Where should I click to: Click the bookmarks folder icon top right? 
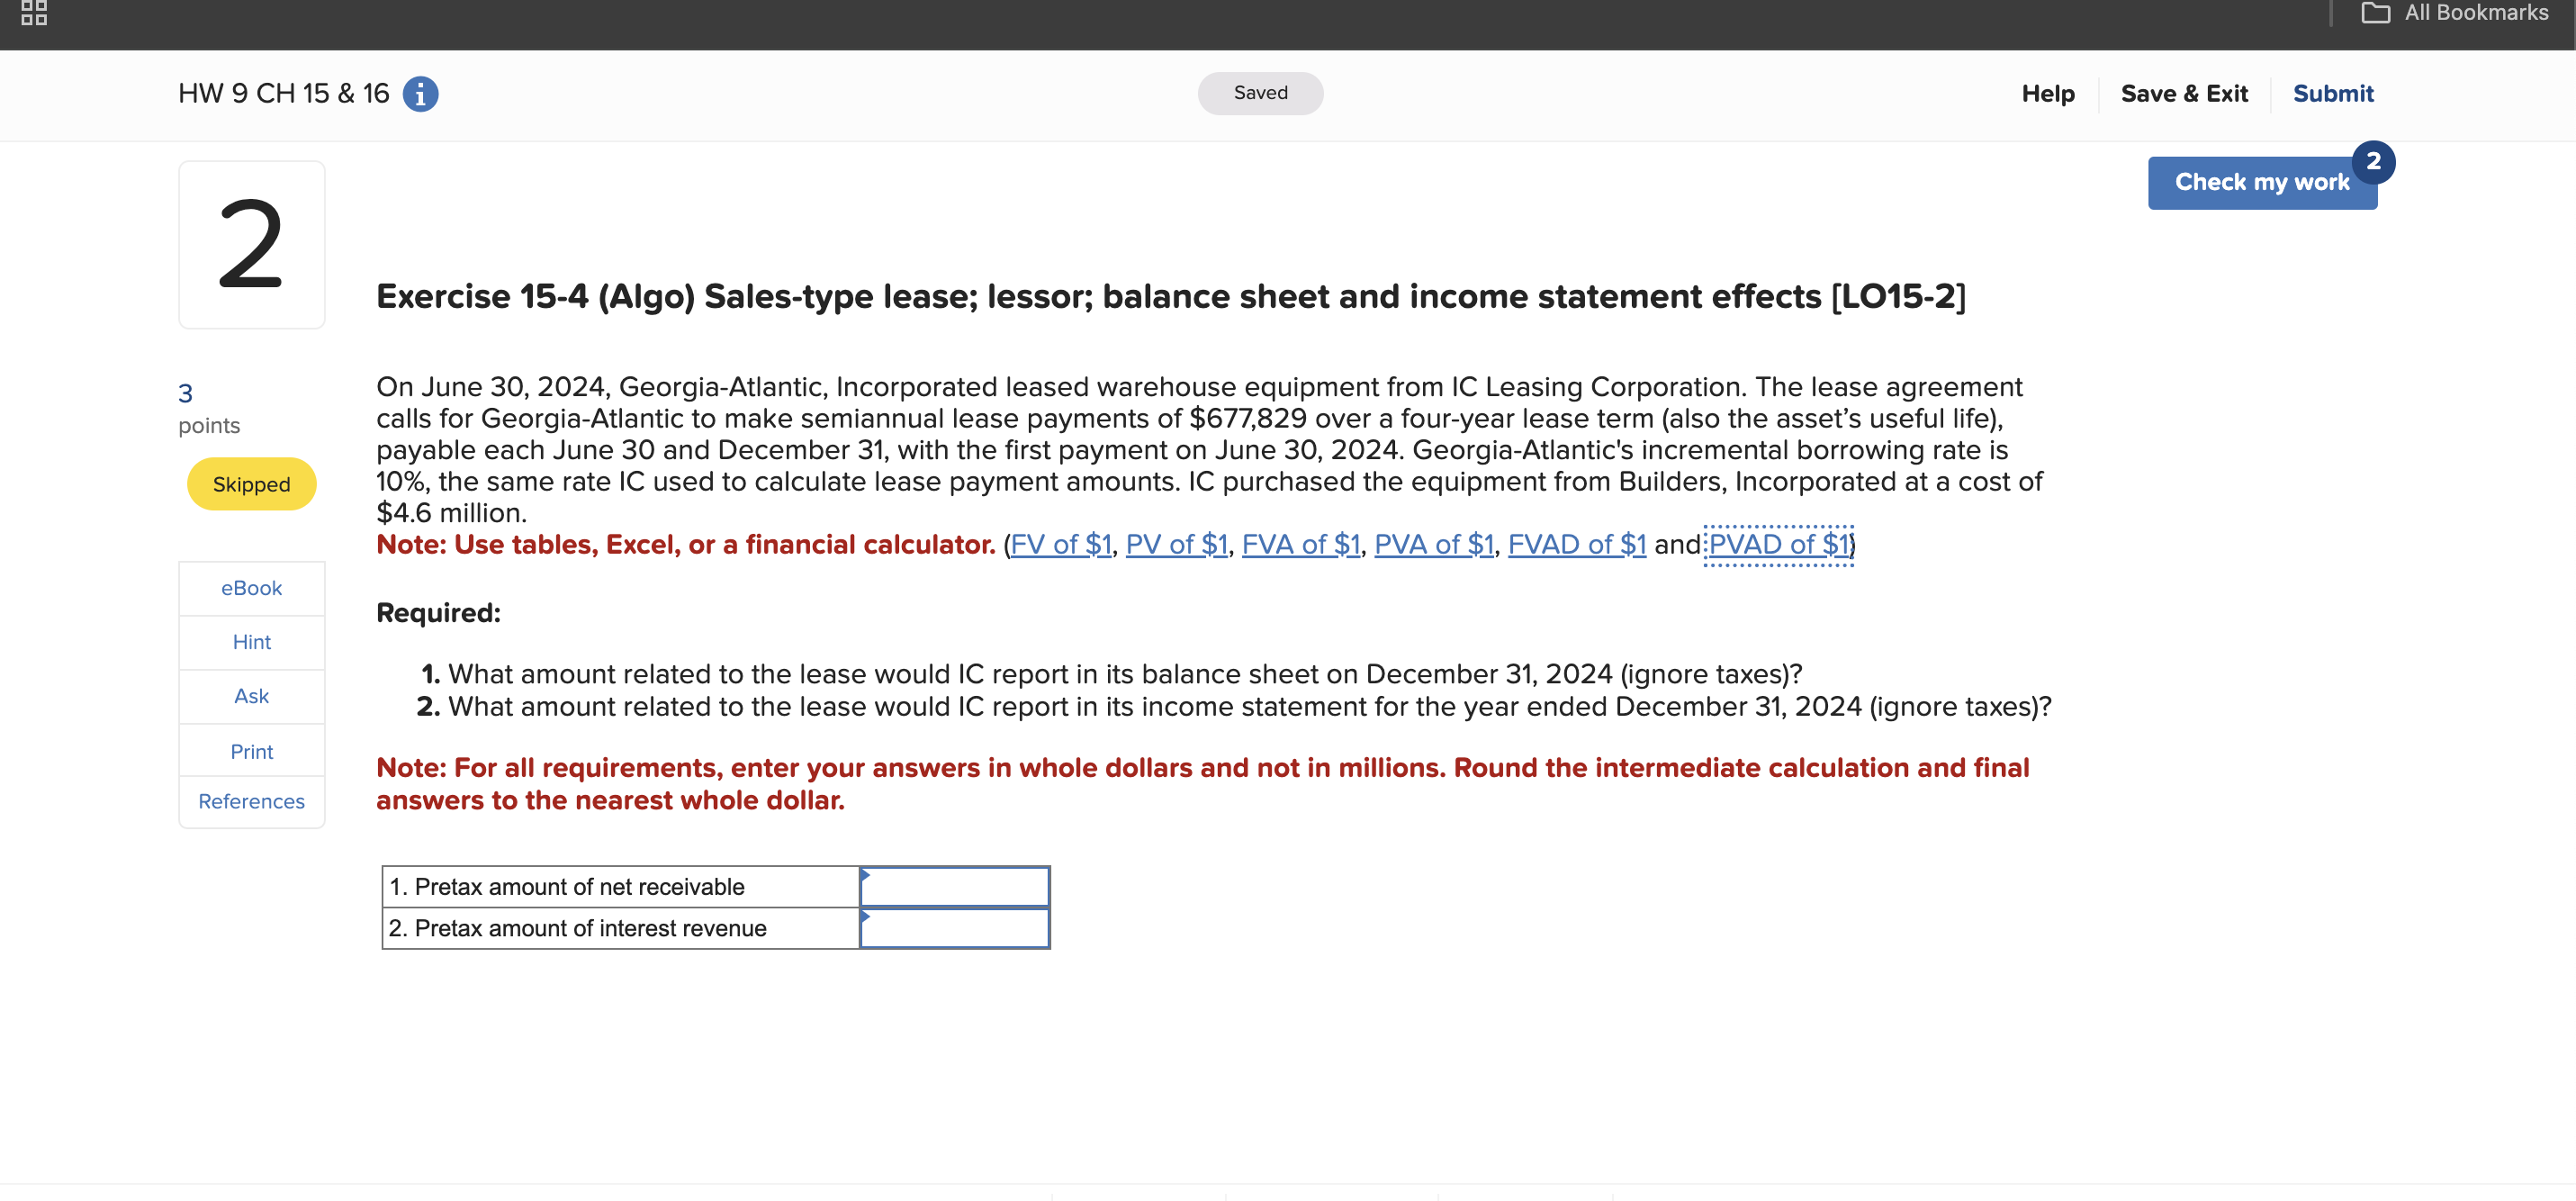(2376, 11)
